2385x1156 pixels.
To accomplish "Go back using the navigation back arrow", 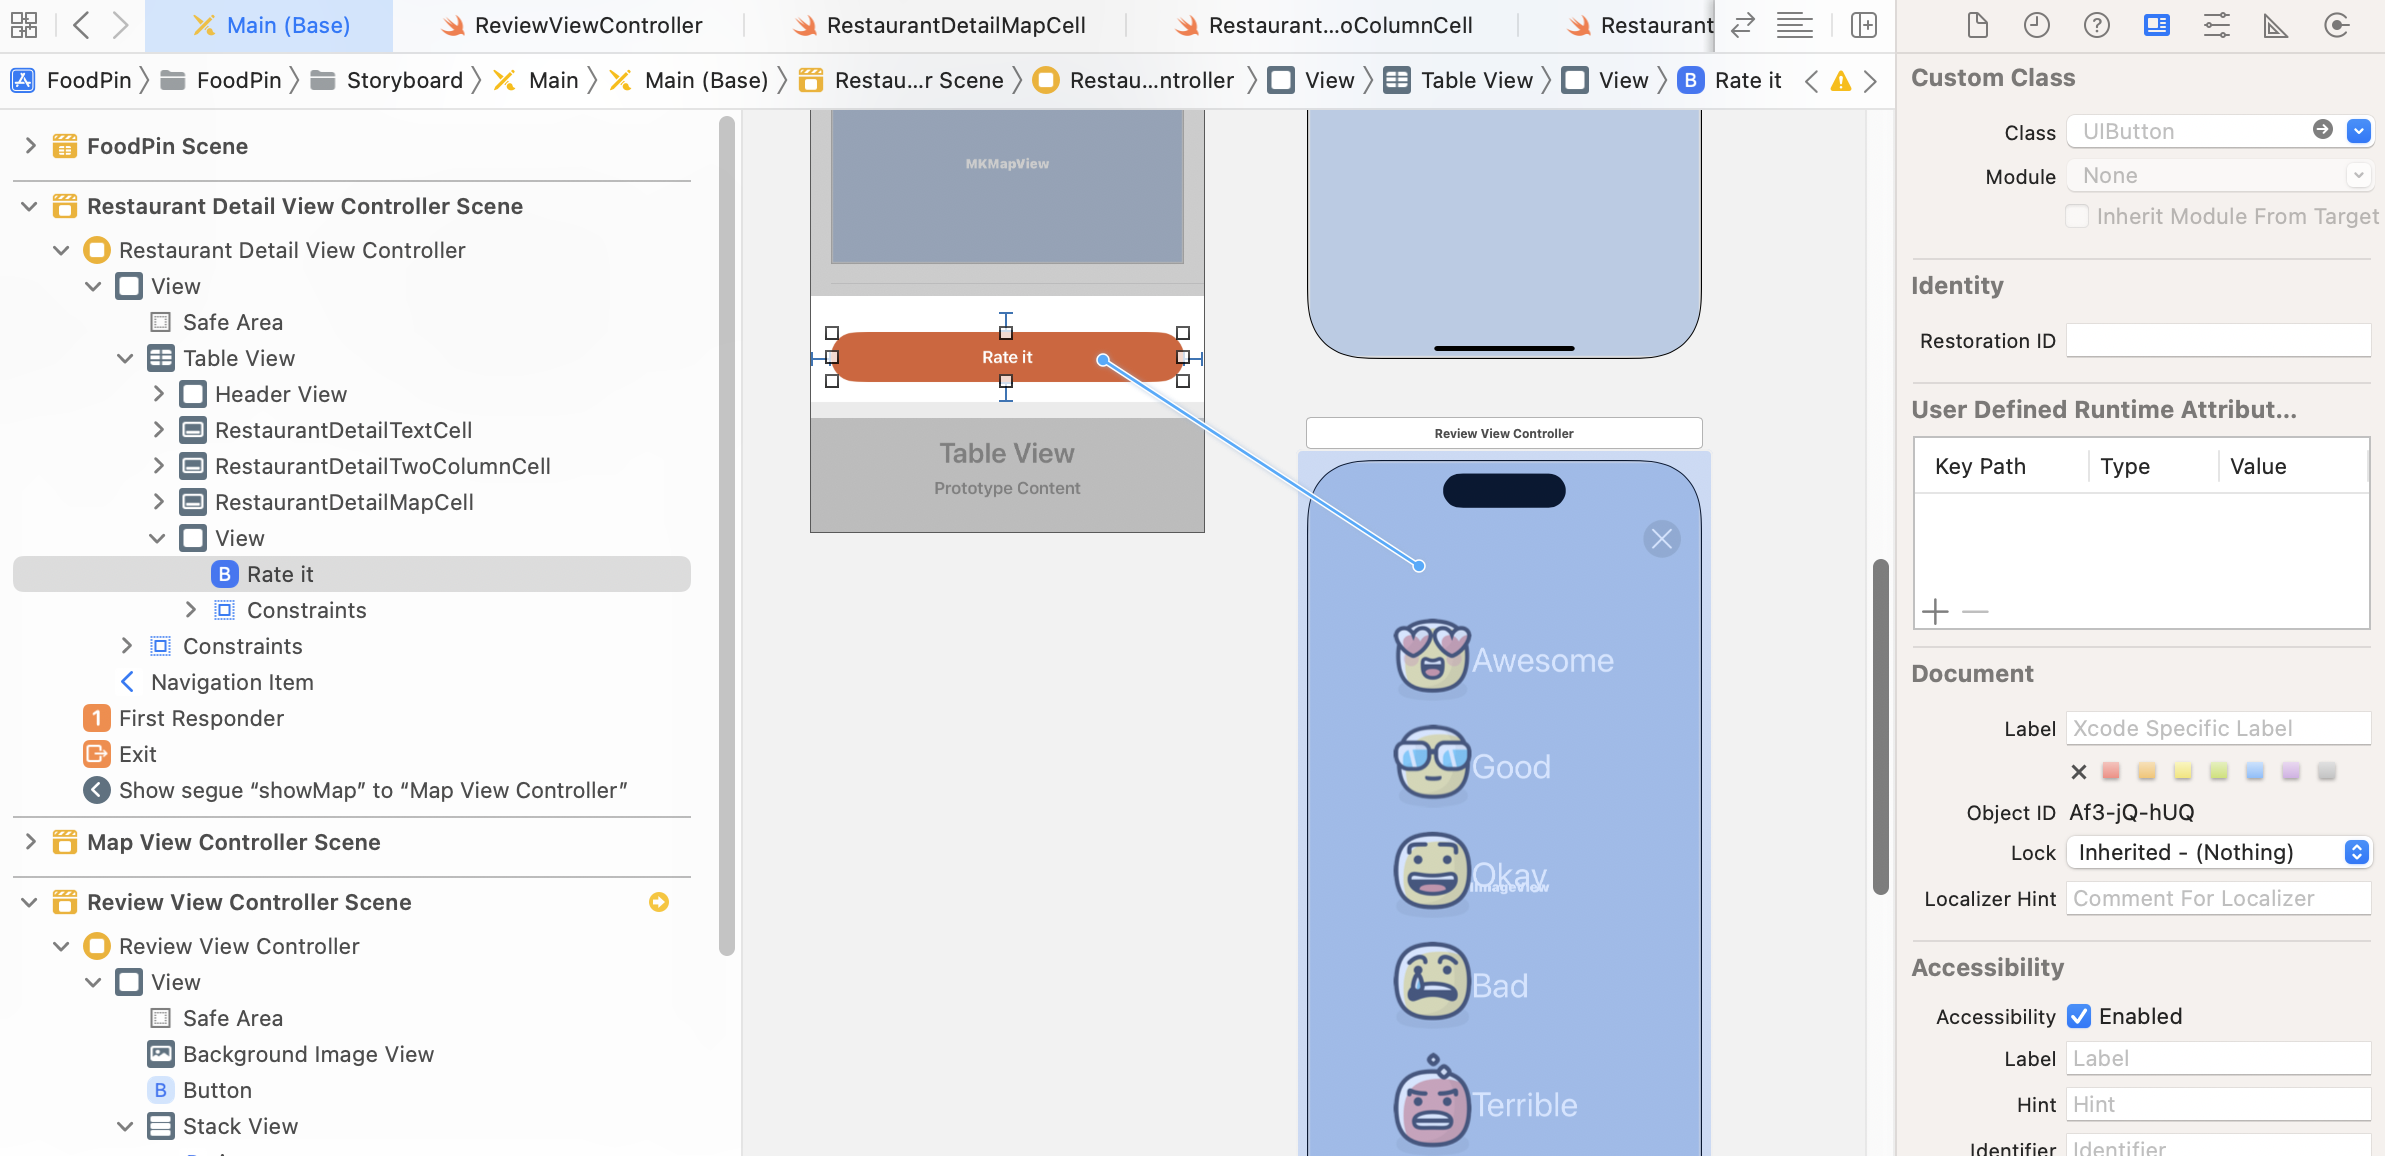I will [x=82, y=25].
